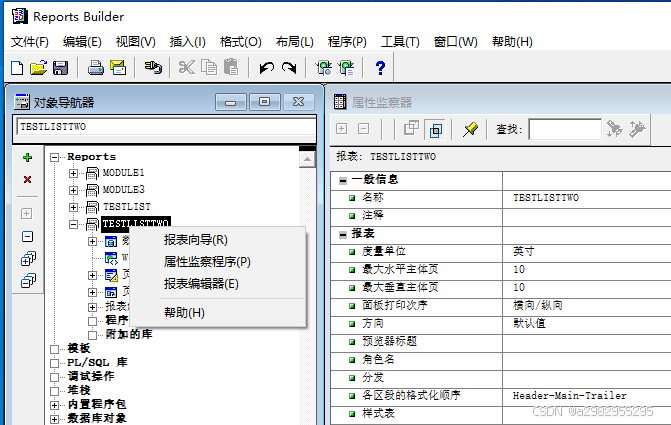671x425 pixels.
Task: Expand the TESTLIST node
Action: click(x=73, y=207)
